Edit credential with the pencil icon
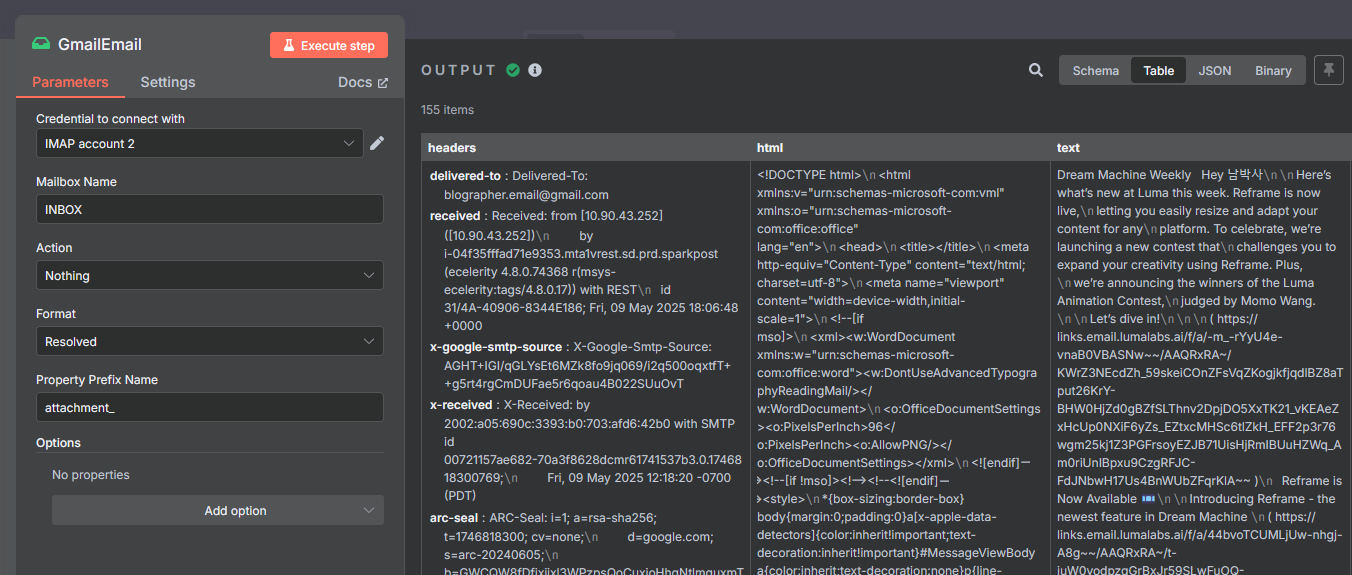 [x=377, y=143]
